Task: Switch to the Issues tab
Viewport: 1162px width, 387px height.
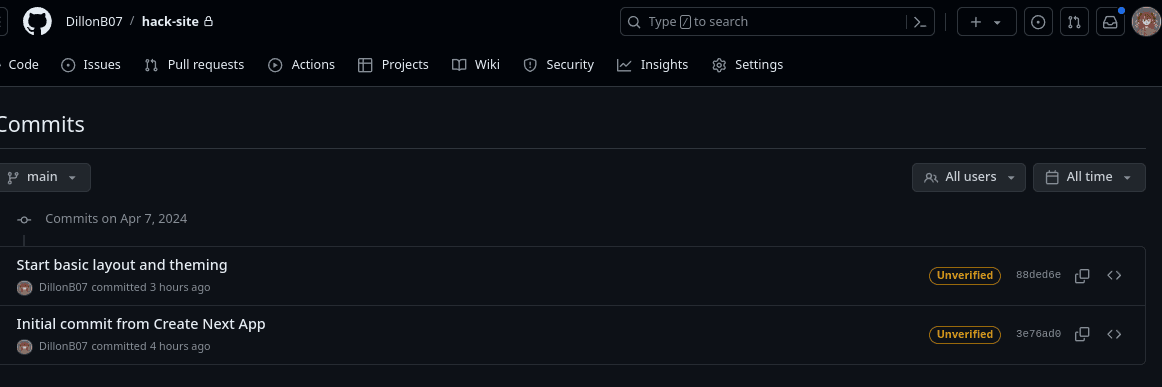Action: [90, 64]
